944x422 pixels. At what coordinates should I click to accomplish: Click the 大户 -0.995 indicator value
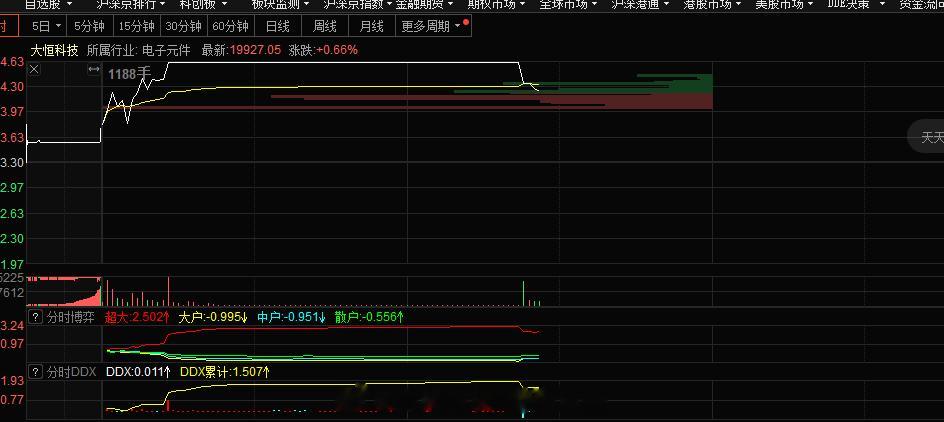pyautogui.click(x=213, y=318)
